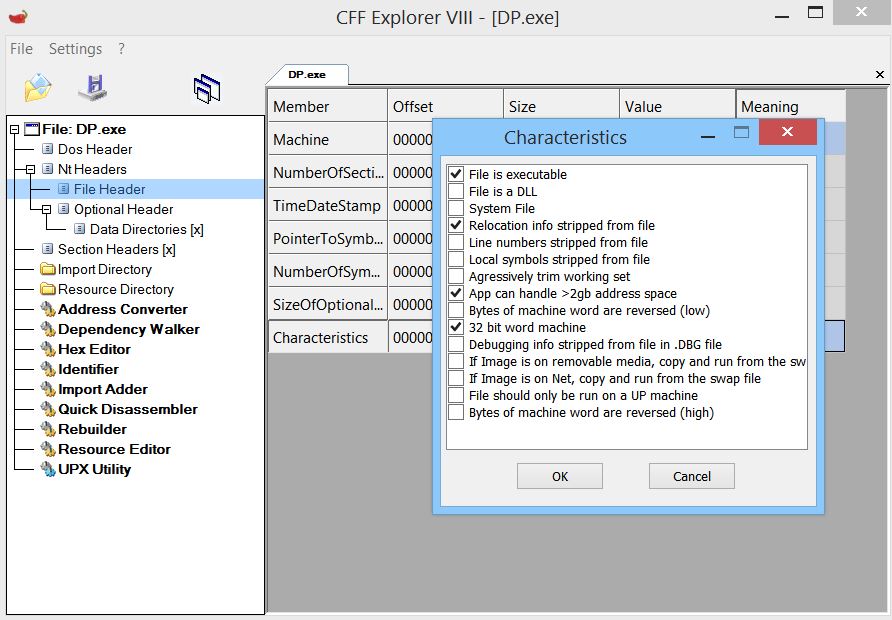Viewport: 892px width, 620px height.
Task: Click the Meaning column header
Action: point(791,106)
